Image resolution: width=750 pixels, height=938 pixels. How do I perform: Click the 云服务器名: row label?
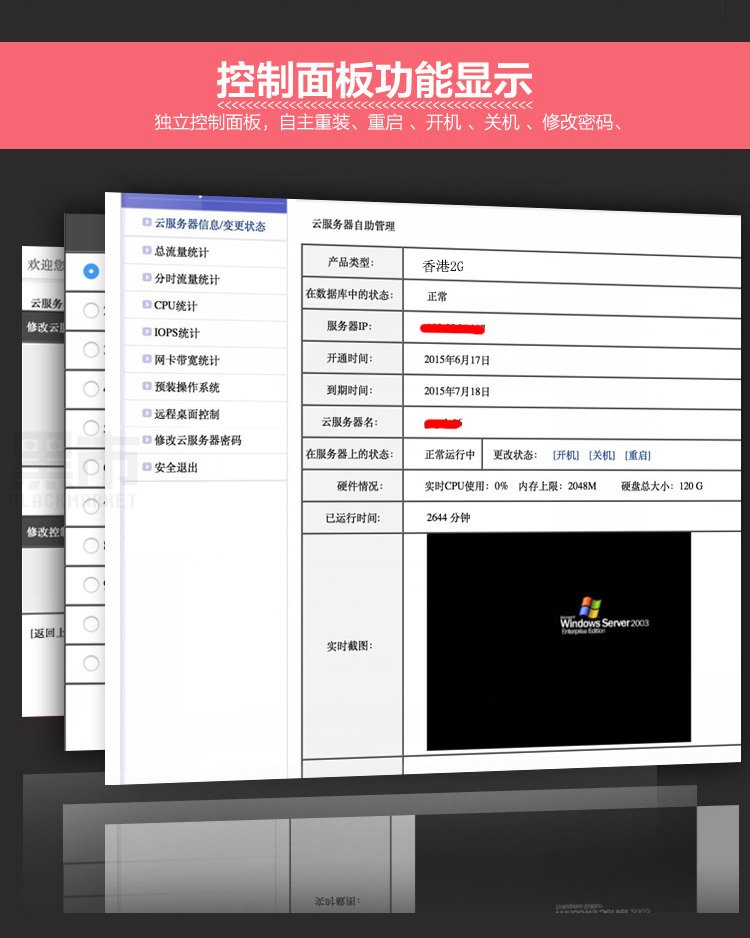pyautogui.click(x=349, y=422)
